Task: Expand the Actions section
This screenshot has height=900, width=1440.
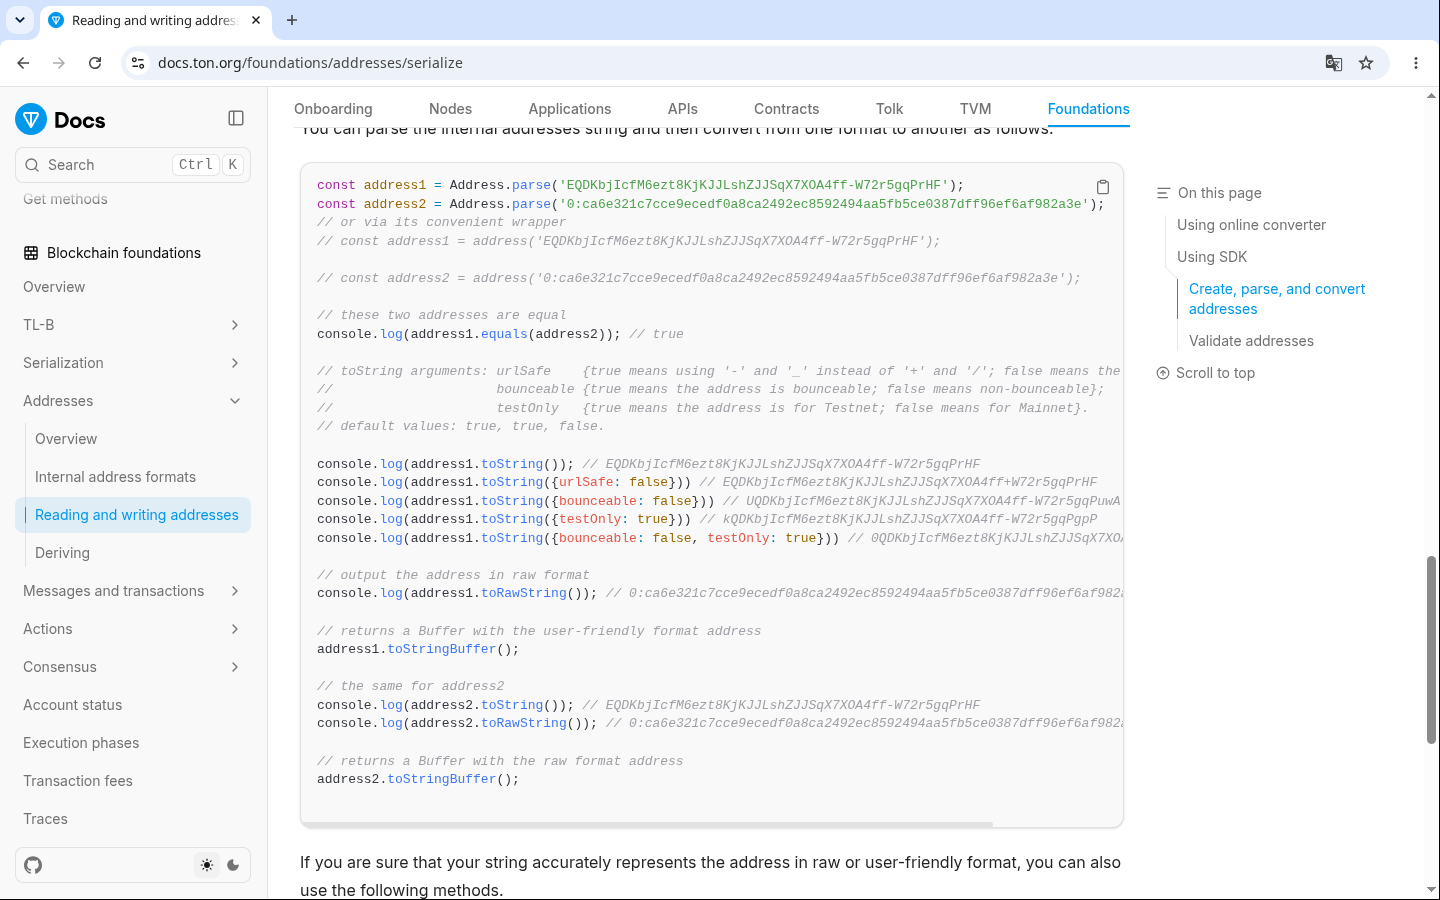Action: coord(235,629)
